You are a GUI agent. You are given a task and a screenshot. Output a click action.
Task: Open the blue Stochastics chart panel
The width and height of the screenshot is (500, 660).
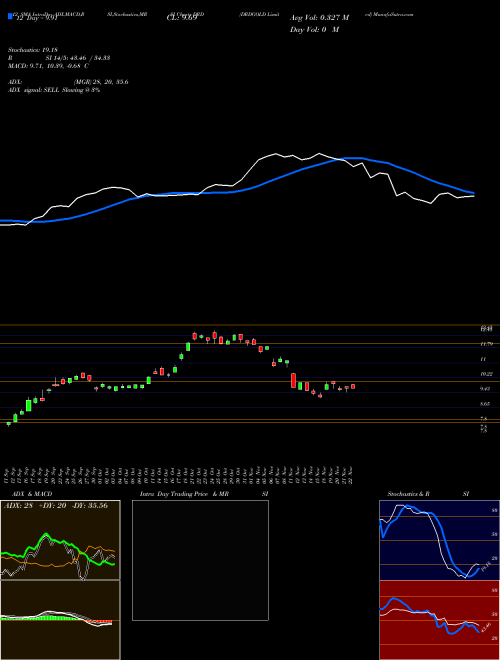click(439, 540)
